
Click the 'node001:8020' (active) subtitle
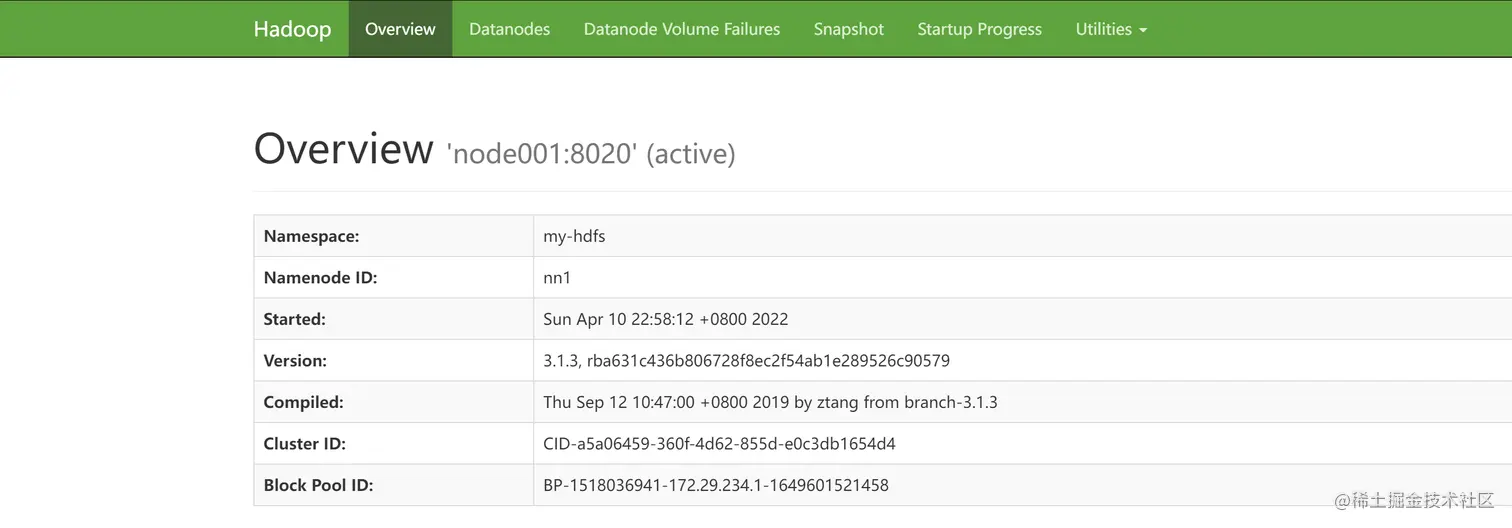pyautogui.click(x=591, y=154)
